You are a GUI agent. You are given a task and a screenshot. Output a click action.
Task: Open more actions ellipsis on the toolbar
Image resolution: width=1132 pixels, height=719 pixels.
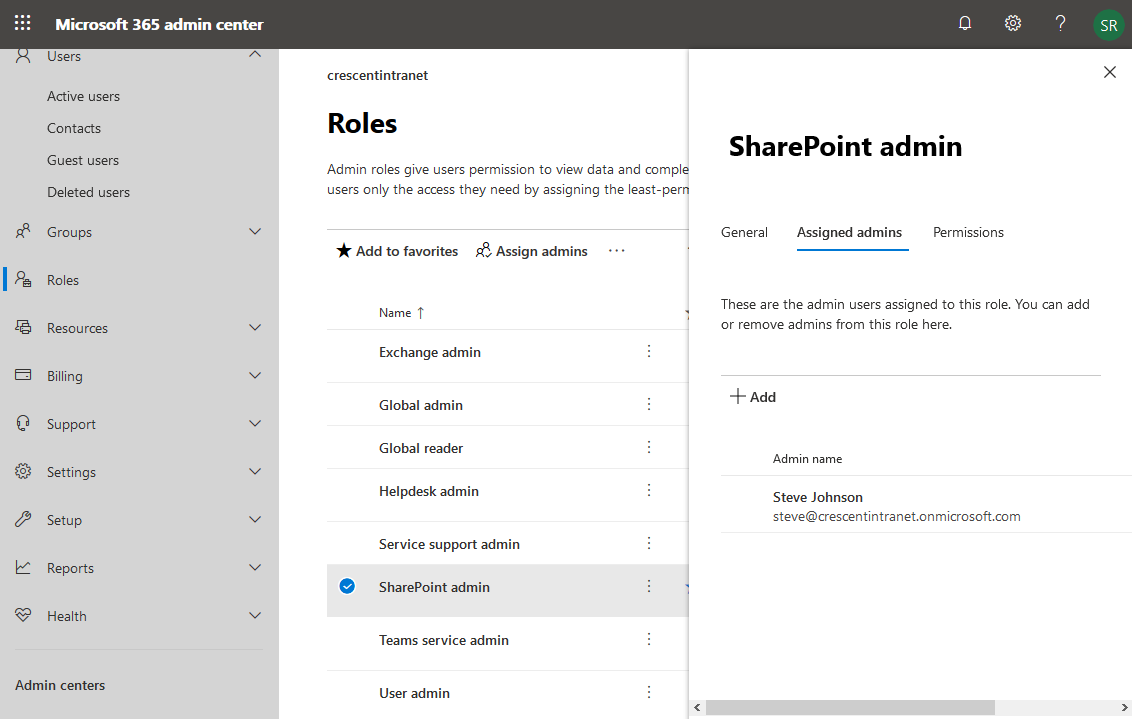[616, 251]
